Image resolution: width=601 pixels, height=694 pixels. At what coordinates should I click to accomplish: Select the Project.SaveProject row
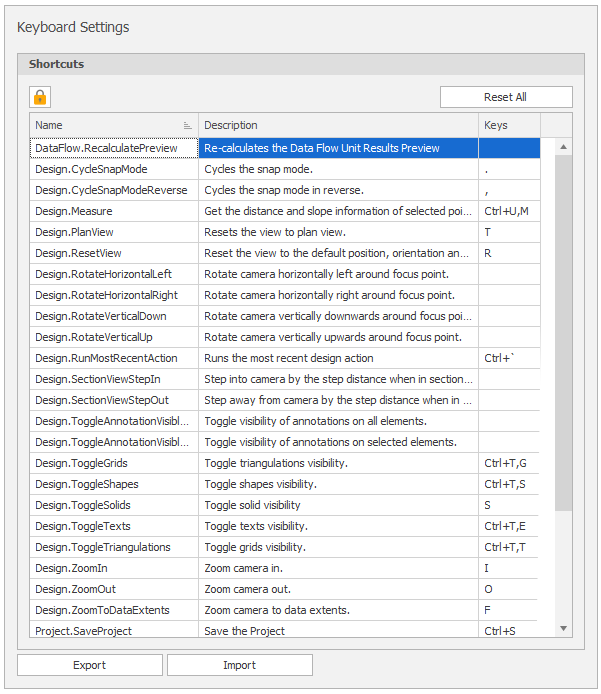click(83, 631)
